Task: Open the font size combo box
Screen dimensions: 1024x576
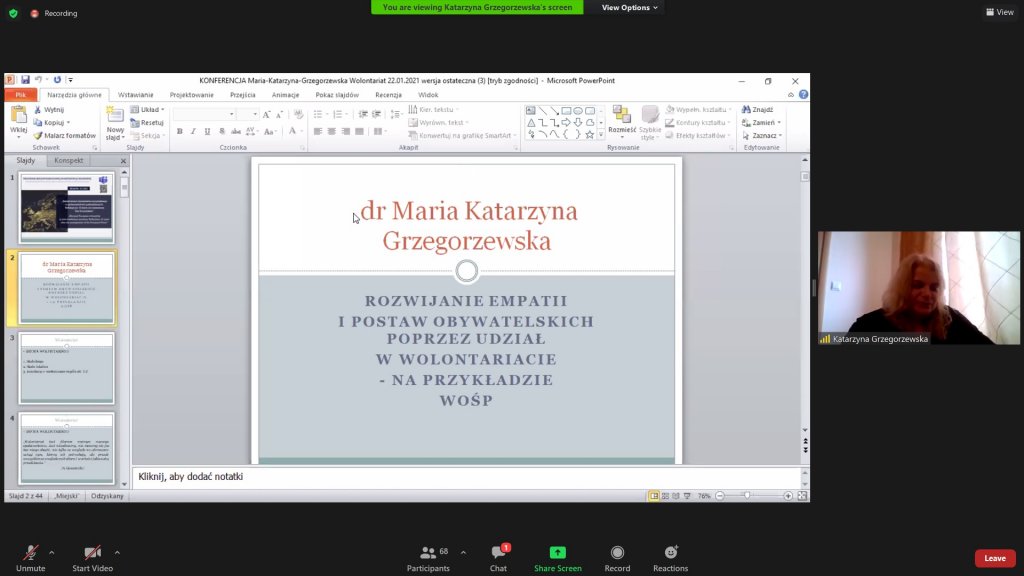Action: click(x=248, y=114)
